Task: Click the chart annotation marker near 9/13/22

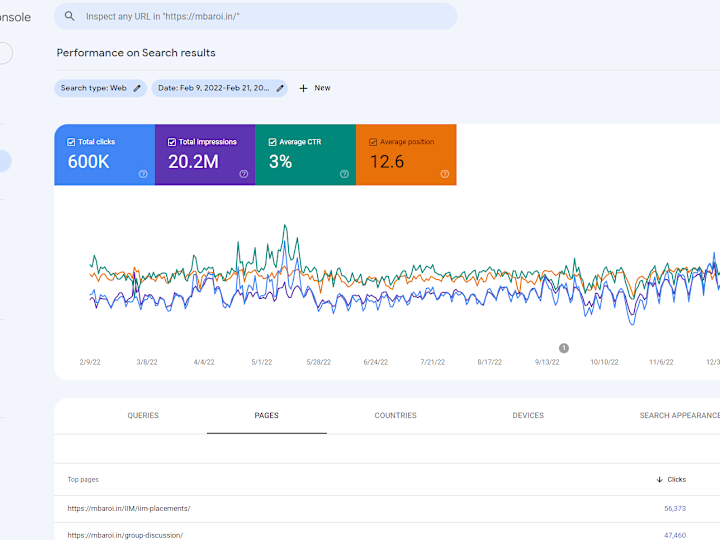Action: pos(564,348)
